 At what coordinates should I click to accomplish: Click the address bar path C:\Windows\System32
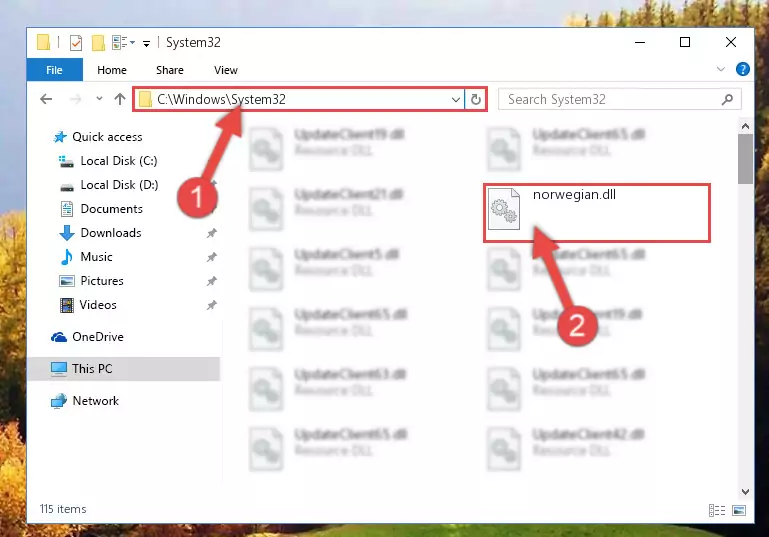[x=221, y=100]
